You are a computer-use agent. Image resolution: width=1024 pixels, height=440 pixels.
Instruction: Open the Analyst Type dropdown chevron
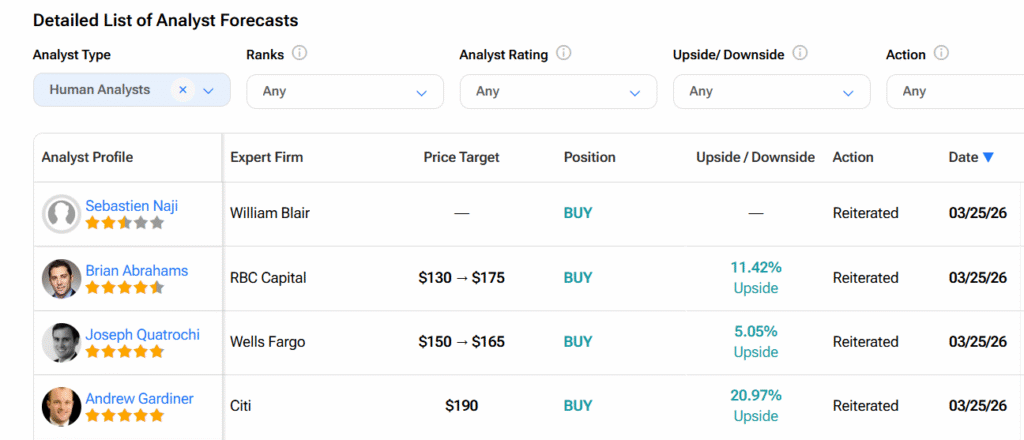tap(209, 91)
